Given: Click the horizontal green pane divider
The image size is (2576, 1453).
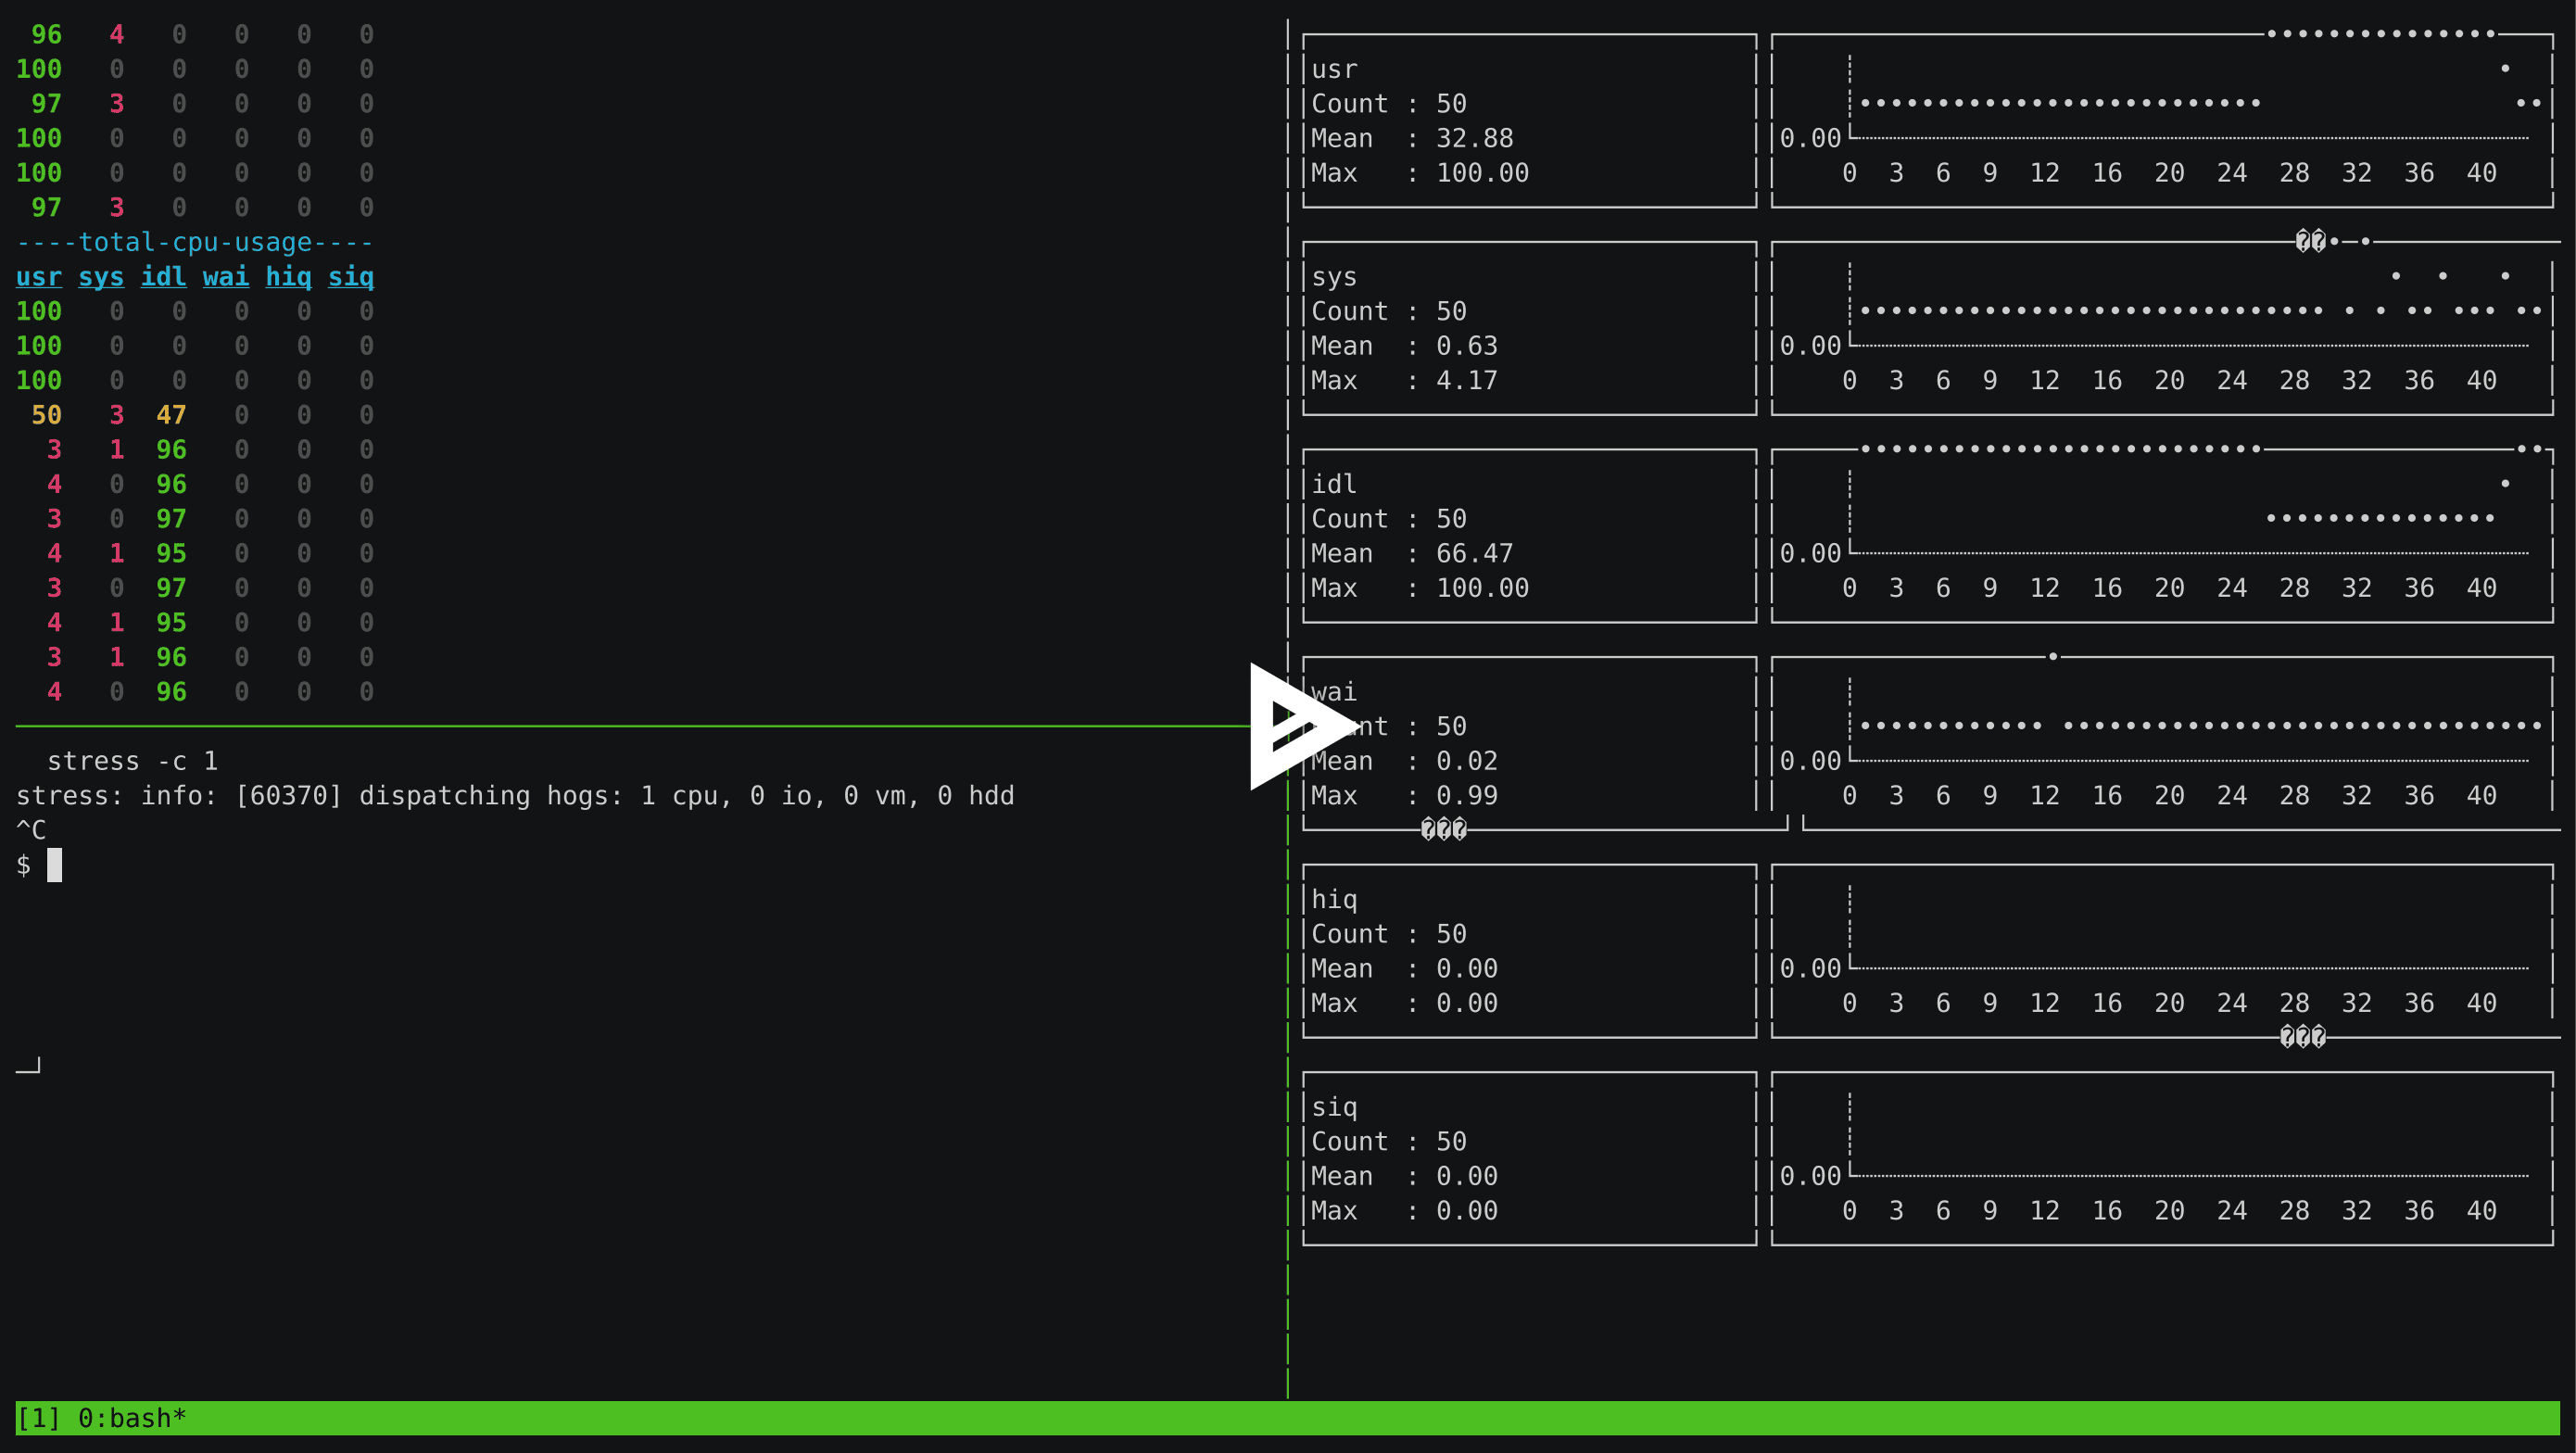Looking at the screenshot, I should 600,726.
